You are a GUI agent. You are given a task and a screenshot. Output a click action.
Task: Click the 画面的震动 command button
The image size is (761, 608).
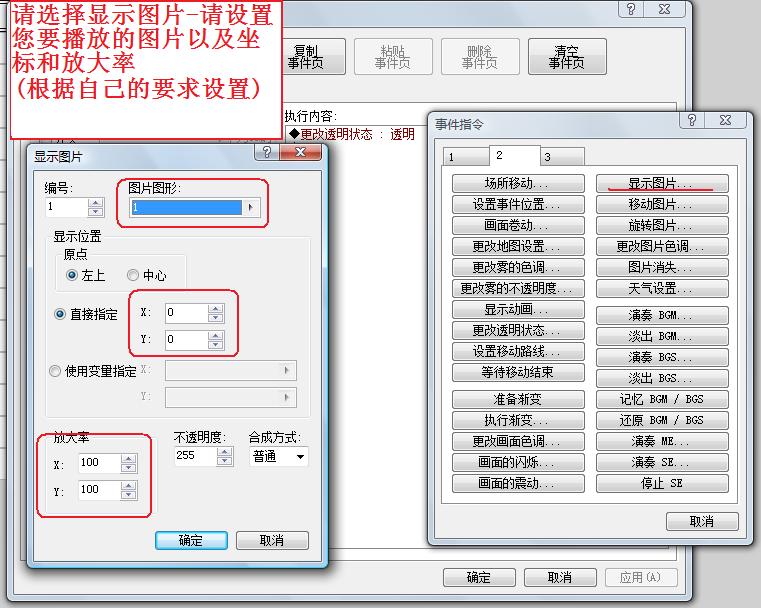518,483
